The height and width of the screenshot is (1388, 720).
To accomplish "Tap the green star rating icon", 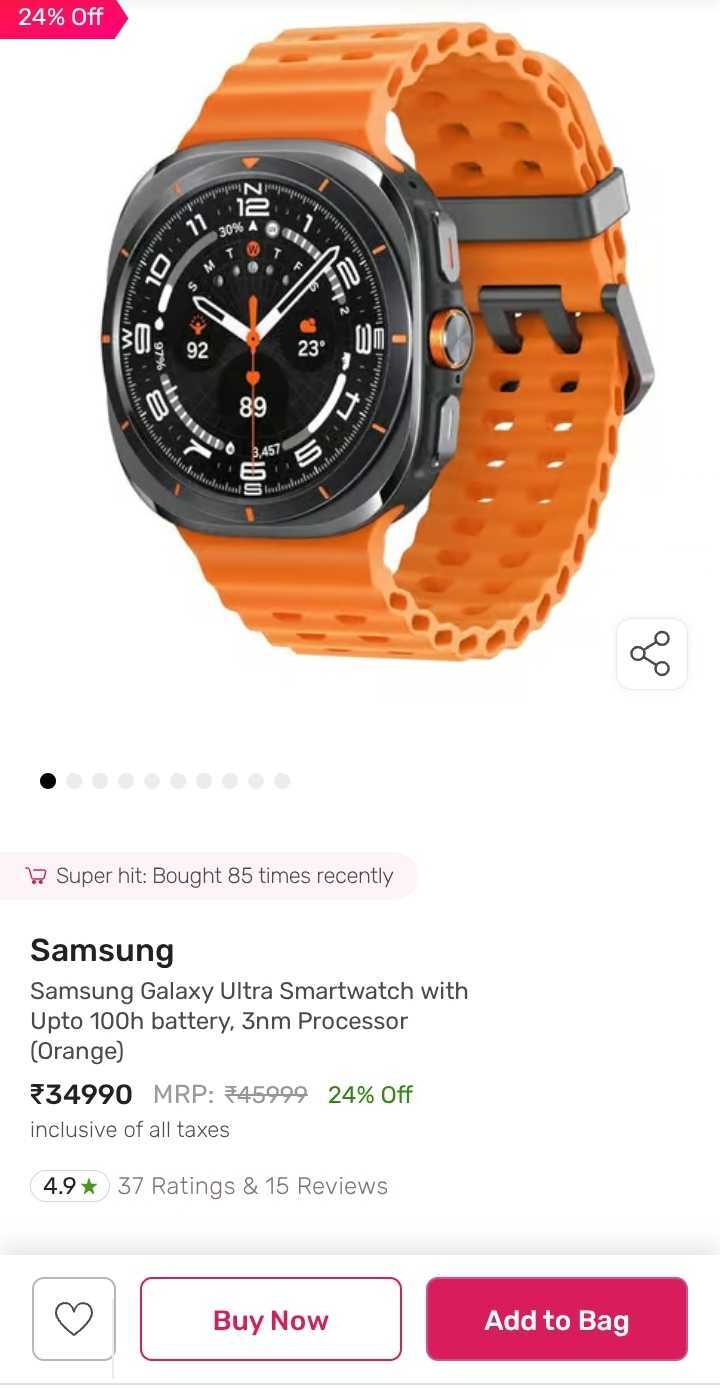I will pyautogui.click(x=89, y=1186).
